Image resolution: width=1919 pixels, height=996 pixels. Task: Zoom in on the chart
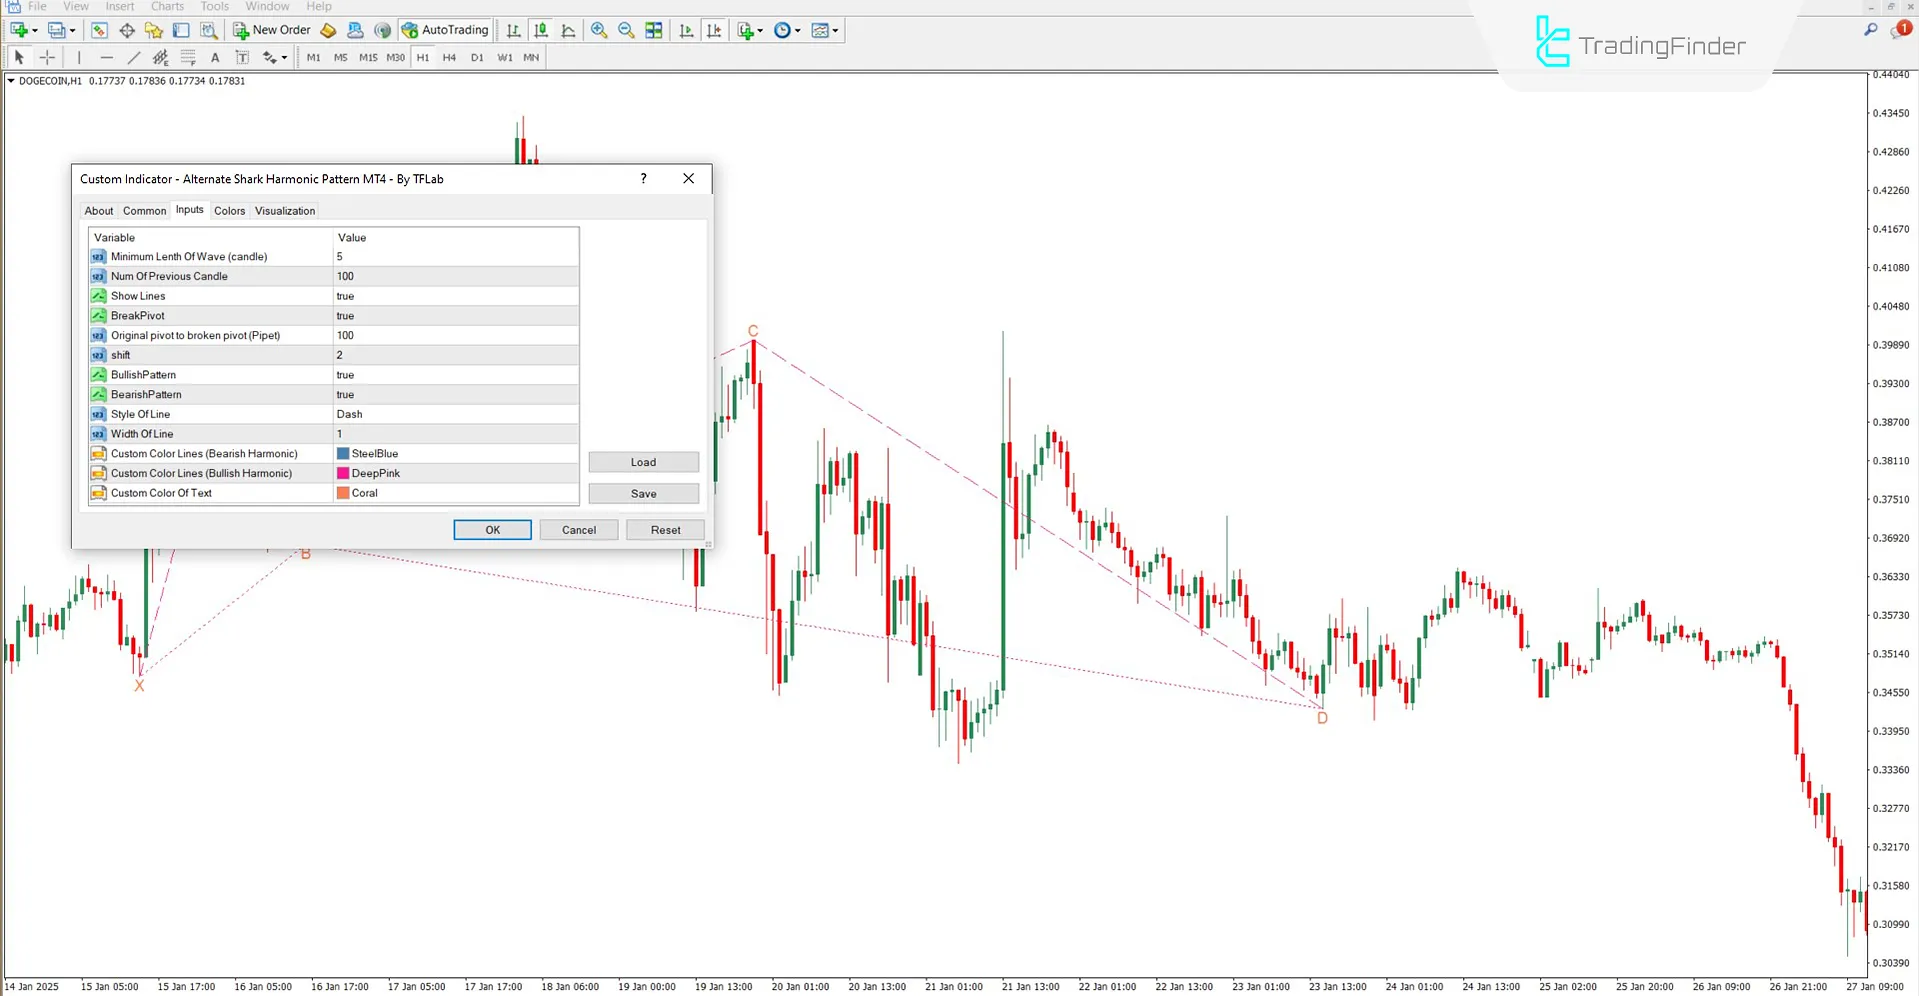click(x=599, y=30)
